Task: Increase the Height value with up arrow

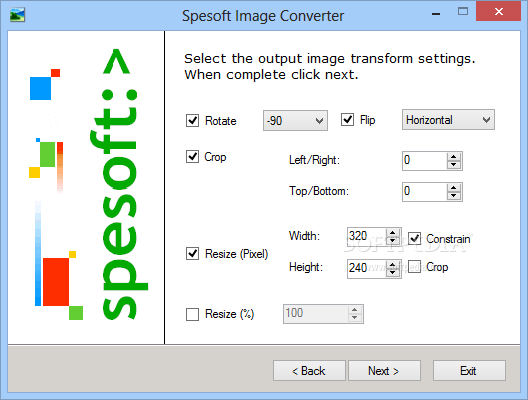Action: pyautogui.click(x=393, y=265)
